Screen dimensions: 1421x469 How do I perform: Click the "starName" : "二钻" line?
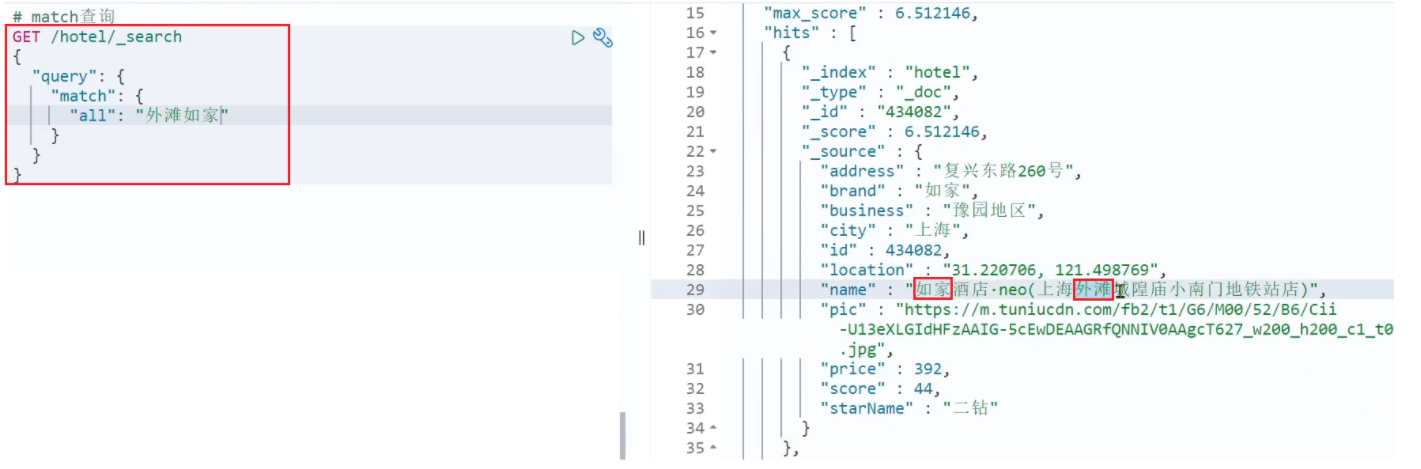coord(908,408)
